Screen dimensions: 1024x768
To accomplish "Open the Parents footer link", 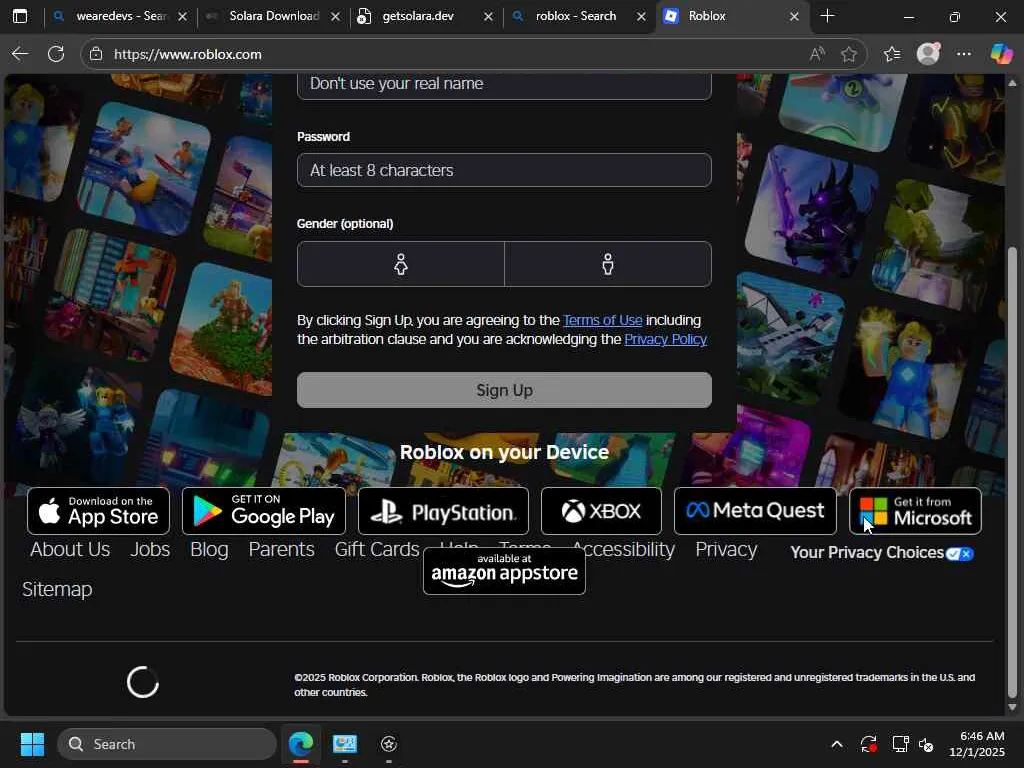I will (x=281, y=550).
